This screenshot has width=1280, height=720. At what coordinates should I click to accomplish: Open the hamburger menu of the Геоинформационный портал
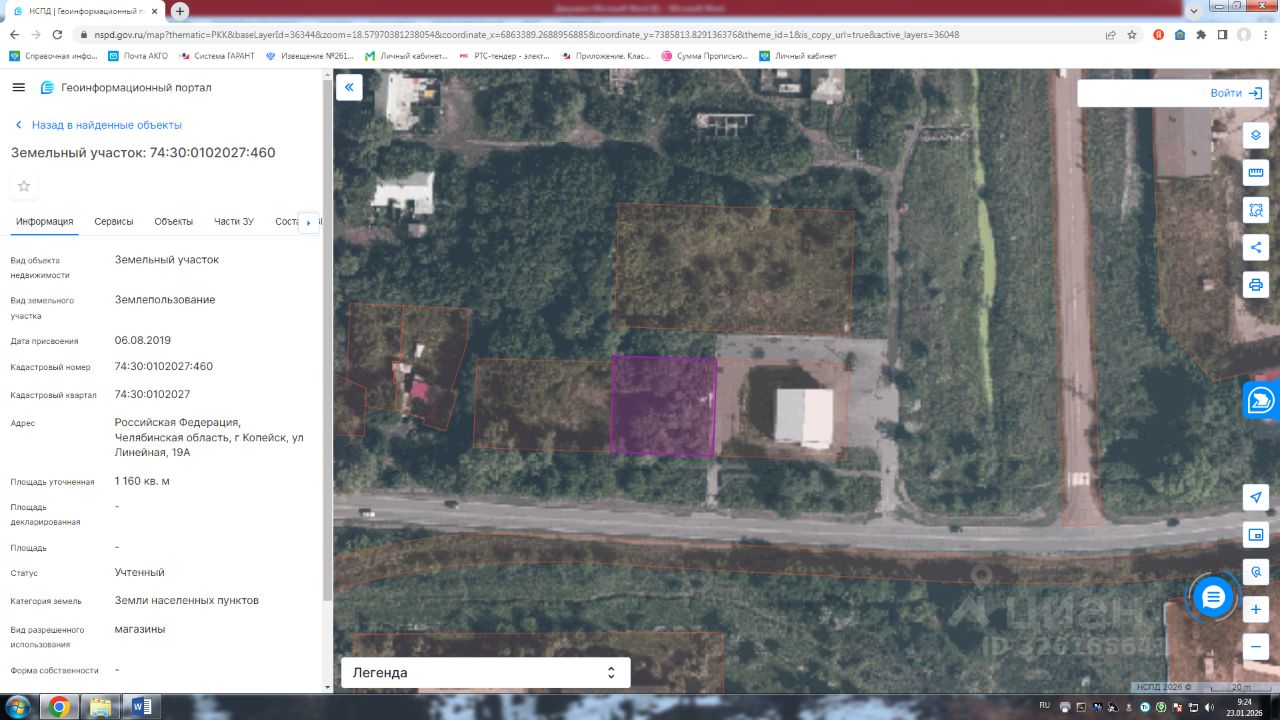coord(18,88)
